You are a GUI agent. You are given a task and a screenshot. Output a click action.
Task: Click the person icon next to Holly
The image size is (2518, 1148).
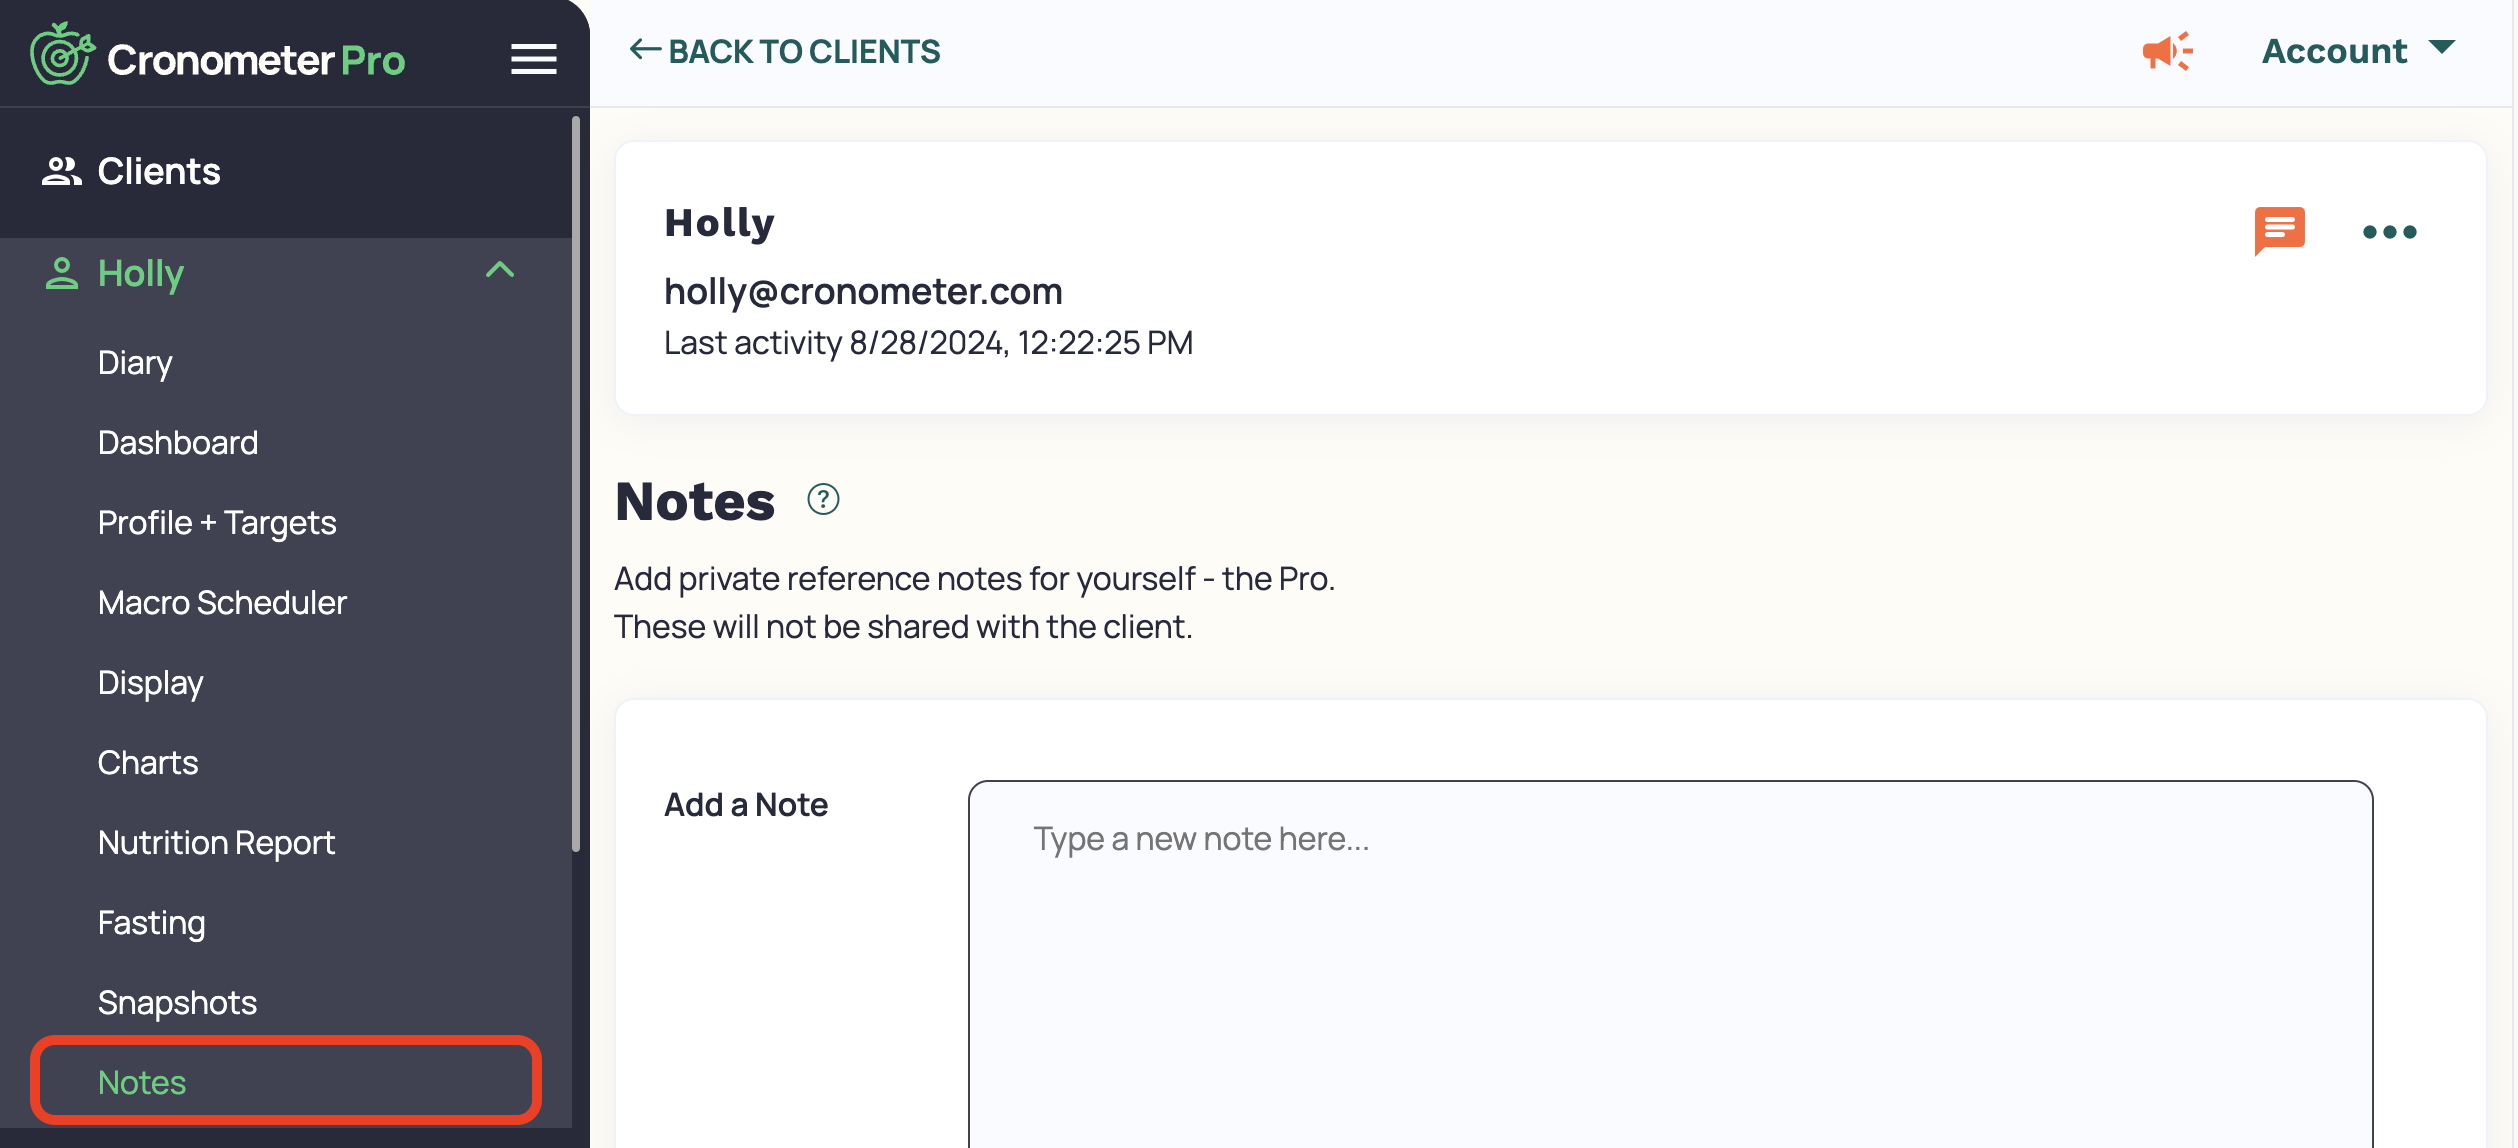click(61, 272)
